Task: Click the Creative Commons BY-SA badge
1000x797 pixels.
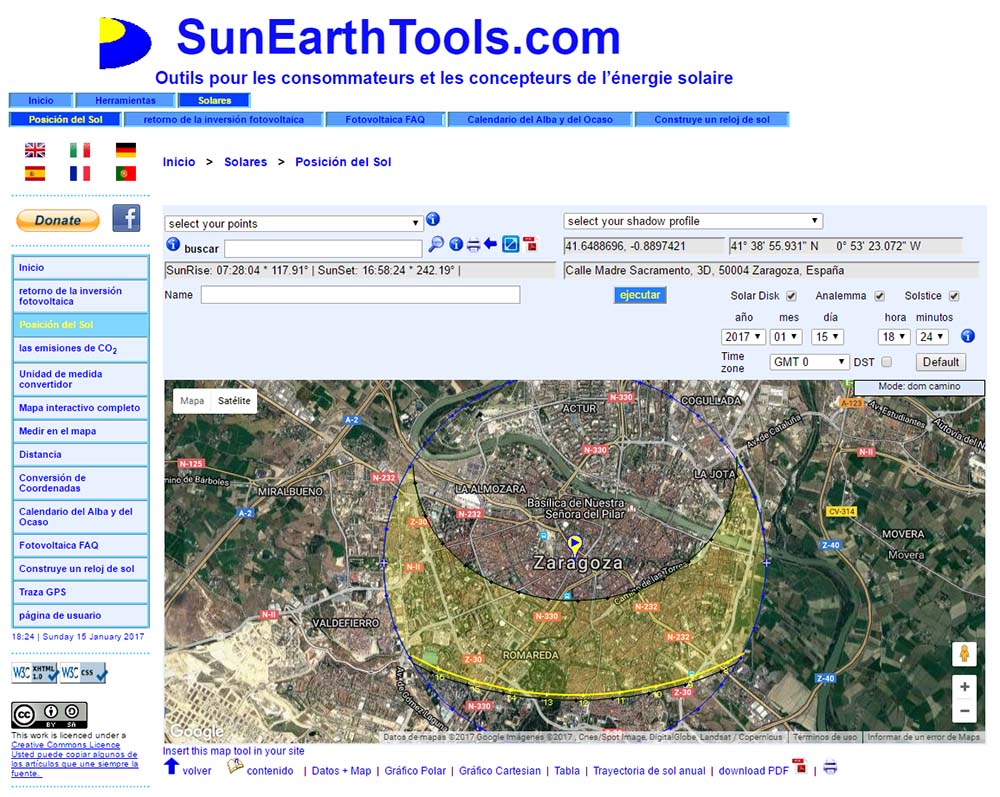Action: tap(49, 715)
